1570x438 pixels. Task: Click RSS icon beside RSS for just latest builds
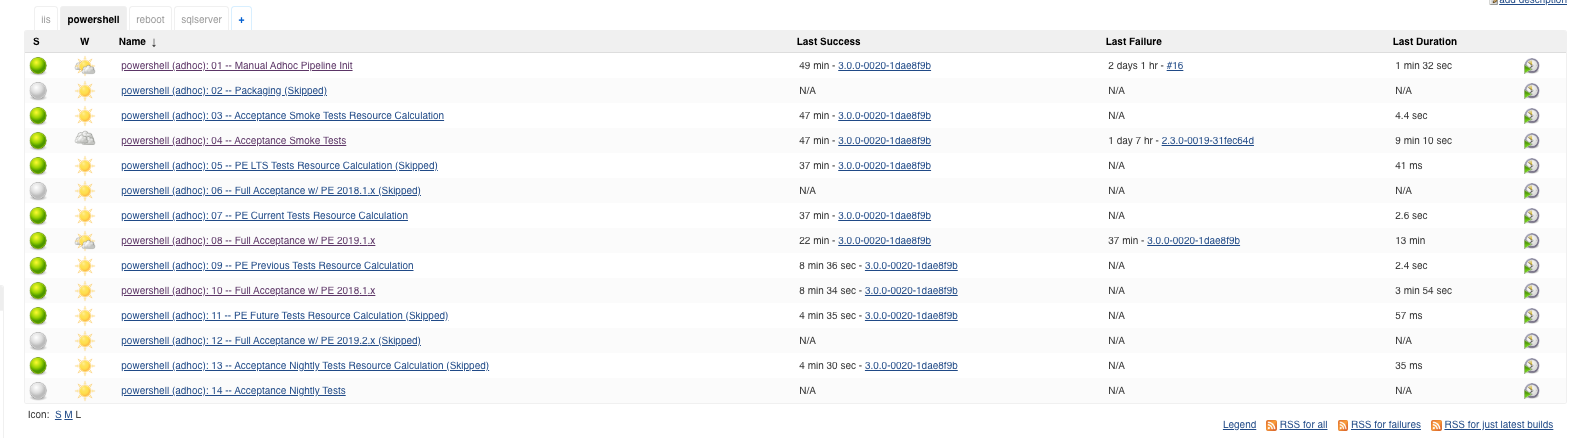point(1436,425)
